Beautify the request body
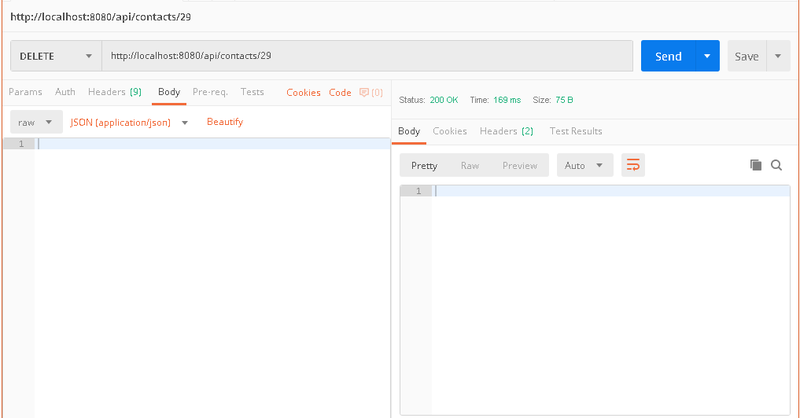 (224, 122)
